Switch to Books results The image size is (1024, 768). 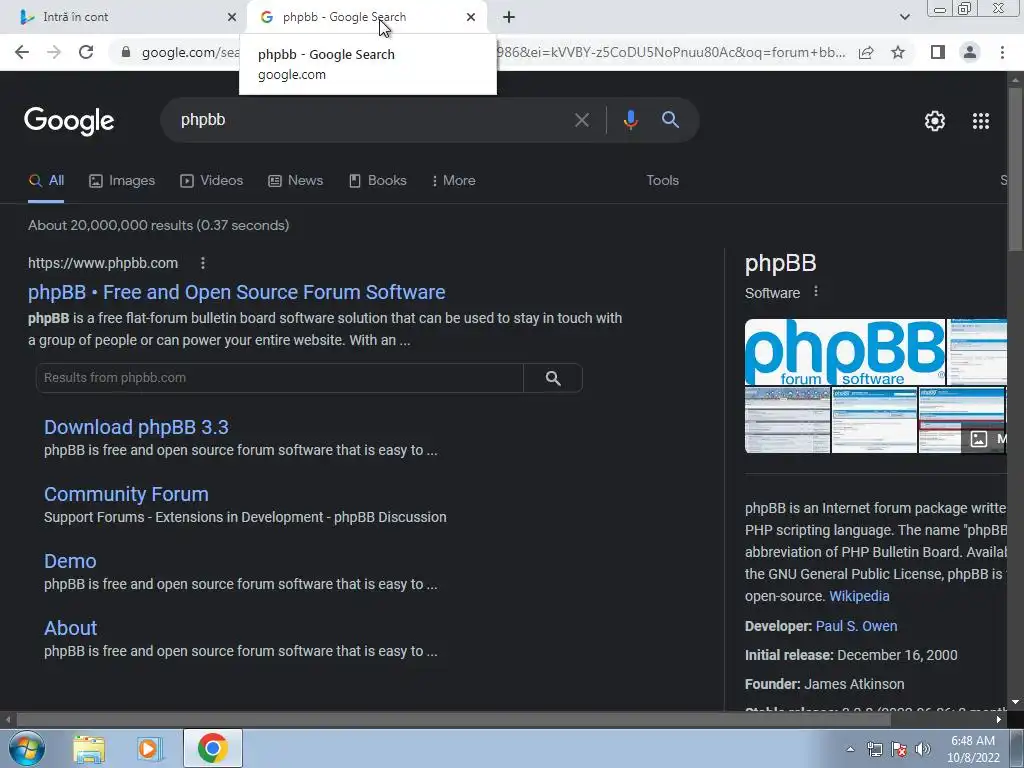tap(377, 181)
